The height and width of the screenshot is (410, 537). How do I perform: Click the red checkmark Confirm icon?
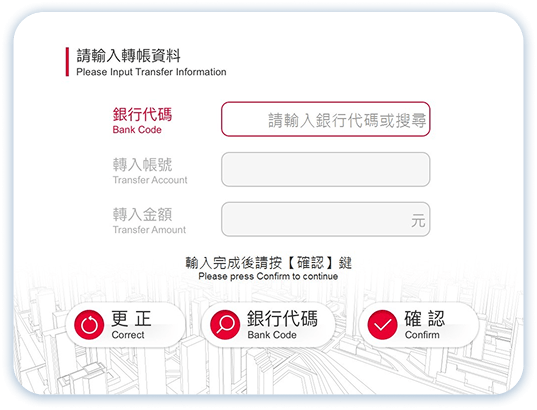pyautogui.click(x=382, y=325)
